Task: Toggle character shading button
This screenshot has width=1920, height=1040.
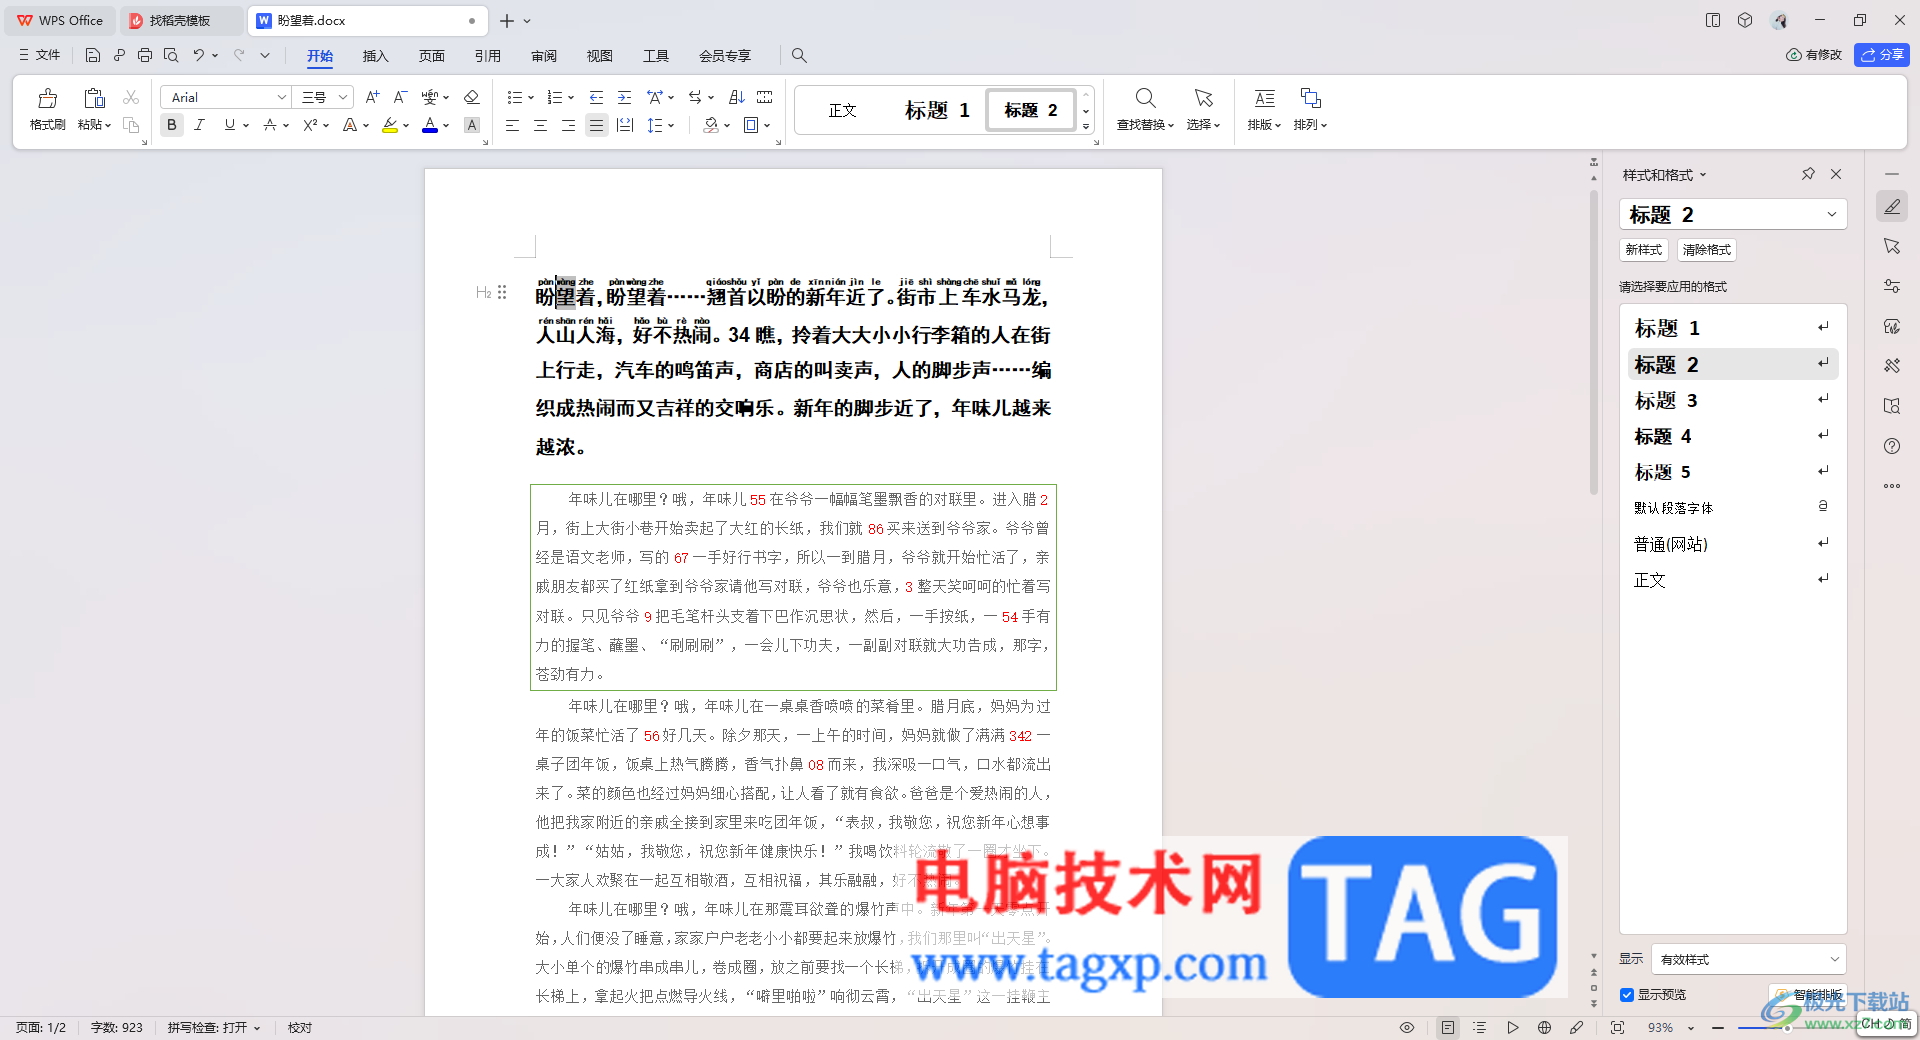Action: coord(472,125)
